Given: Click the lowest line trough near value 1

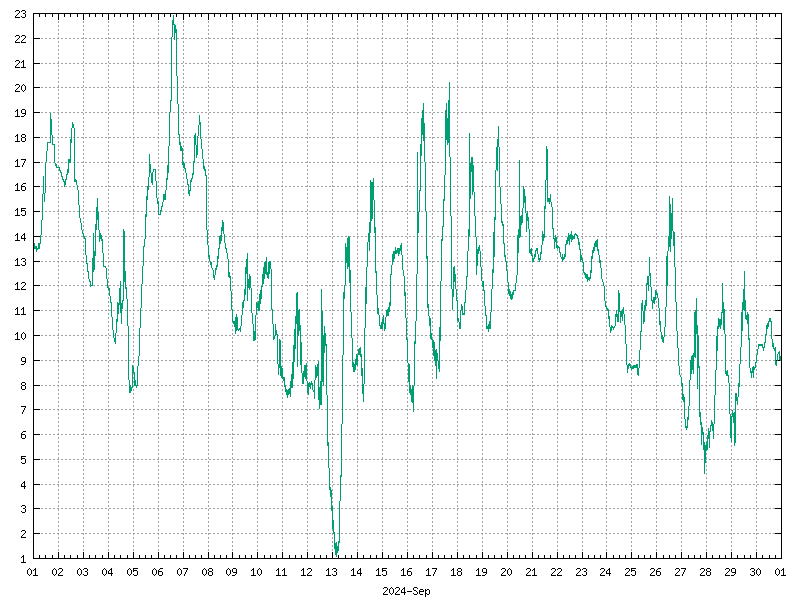Looking at the screenshot, I should [336, 555].
